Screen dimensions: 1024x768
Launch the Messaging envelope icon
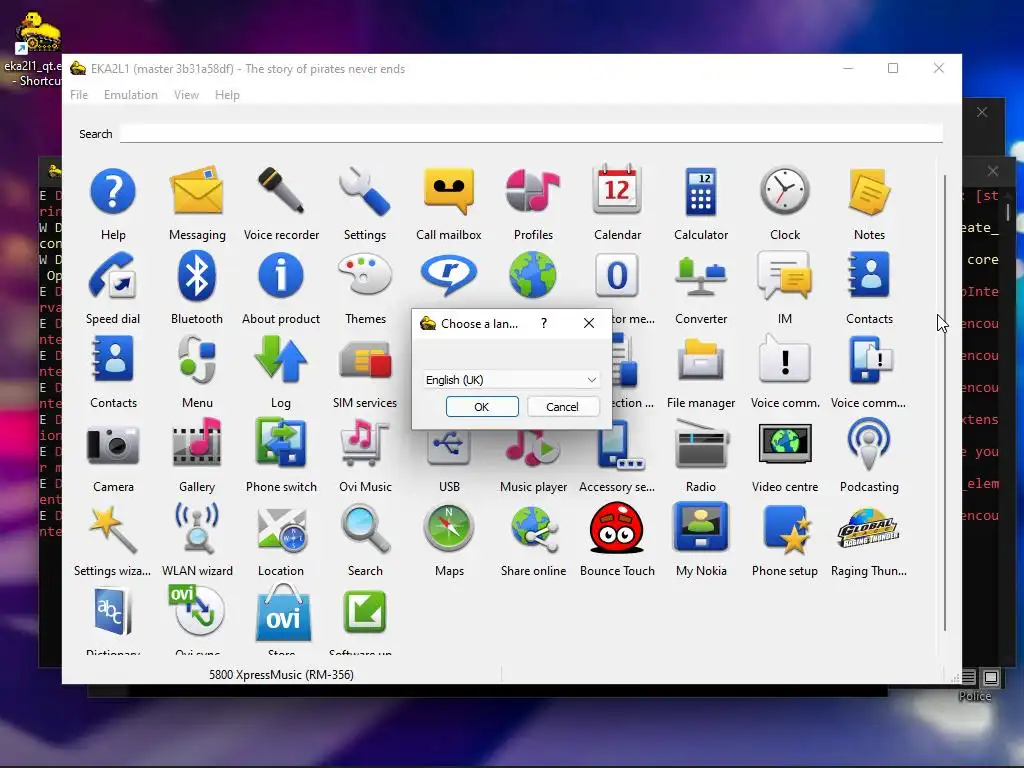[x=197, y=191]
